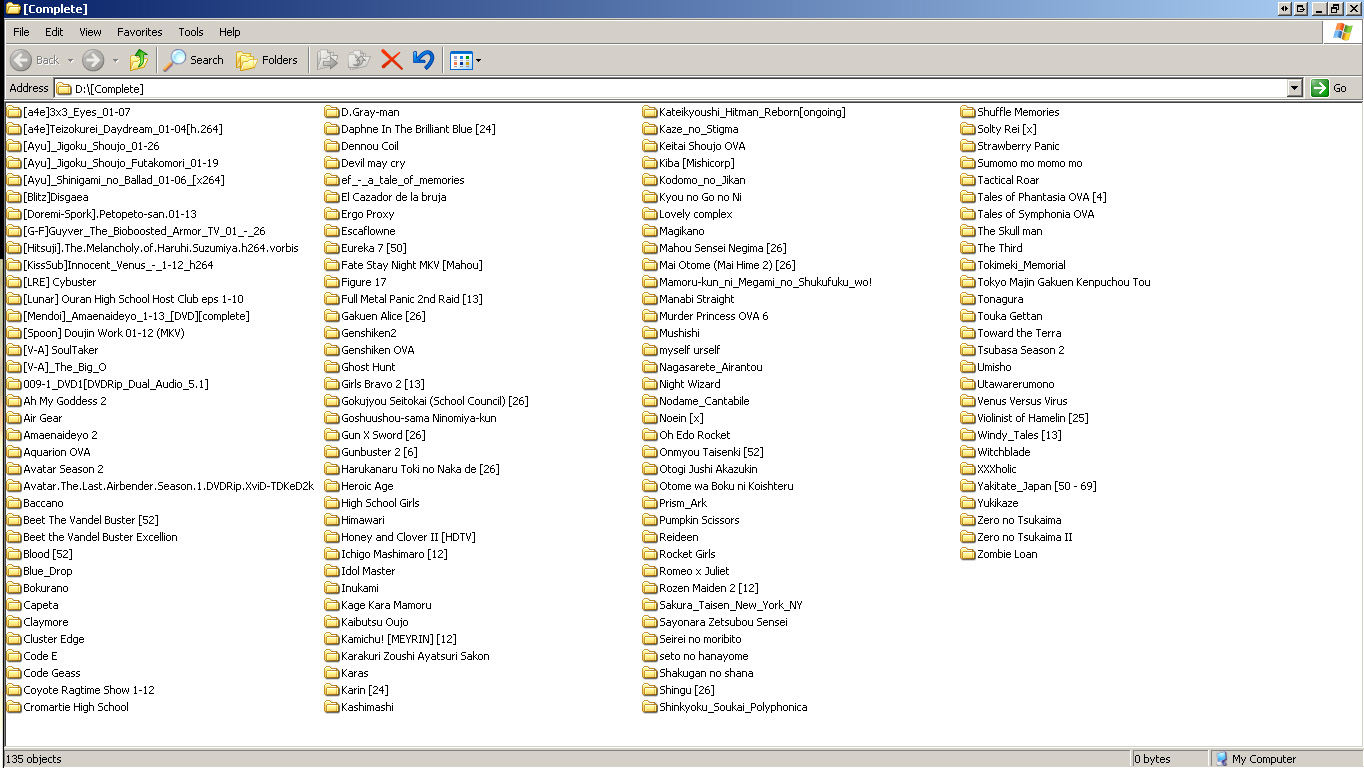Select the Dennou Coil folder icon
The image size is (1364, 768).
[332, 146]
